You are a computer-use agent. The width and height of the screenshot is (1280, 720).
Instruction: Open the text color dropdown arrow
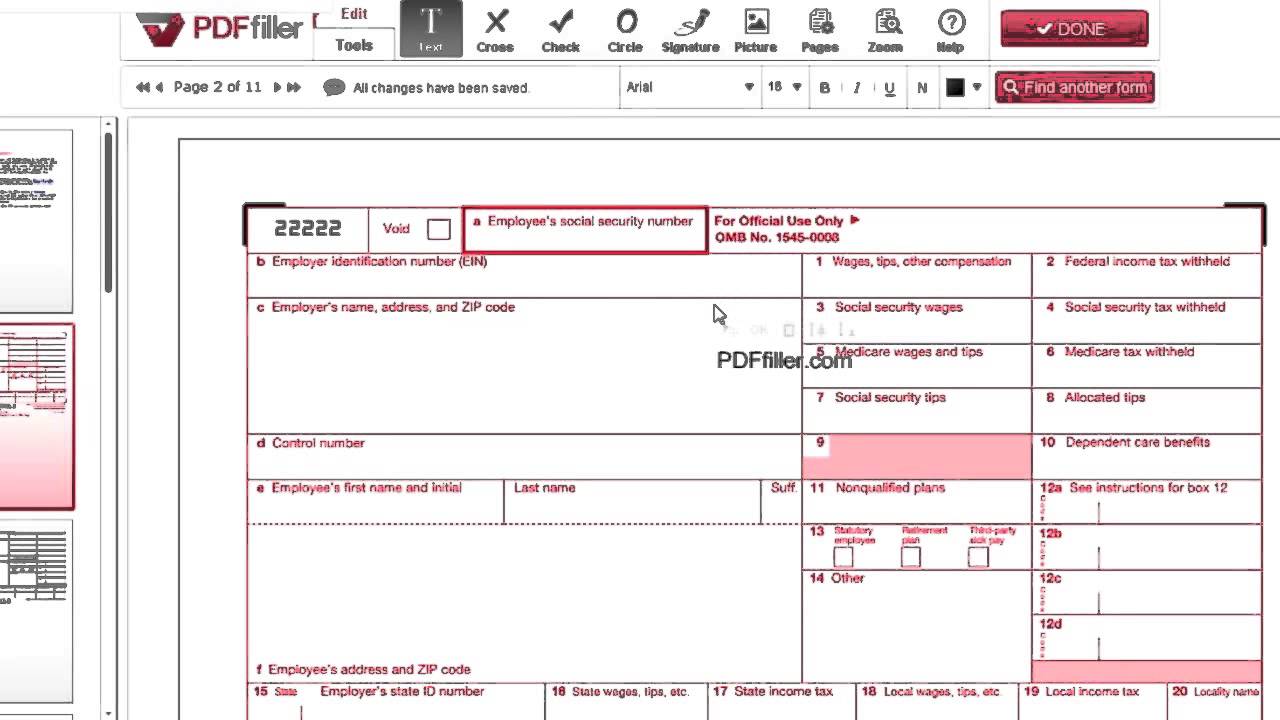pyautogui.click(x=977, y=88)
